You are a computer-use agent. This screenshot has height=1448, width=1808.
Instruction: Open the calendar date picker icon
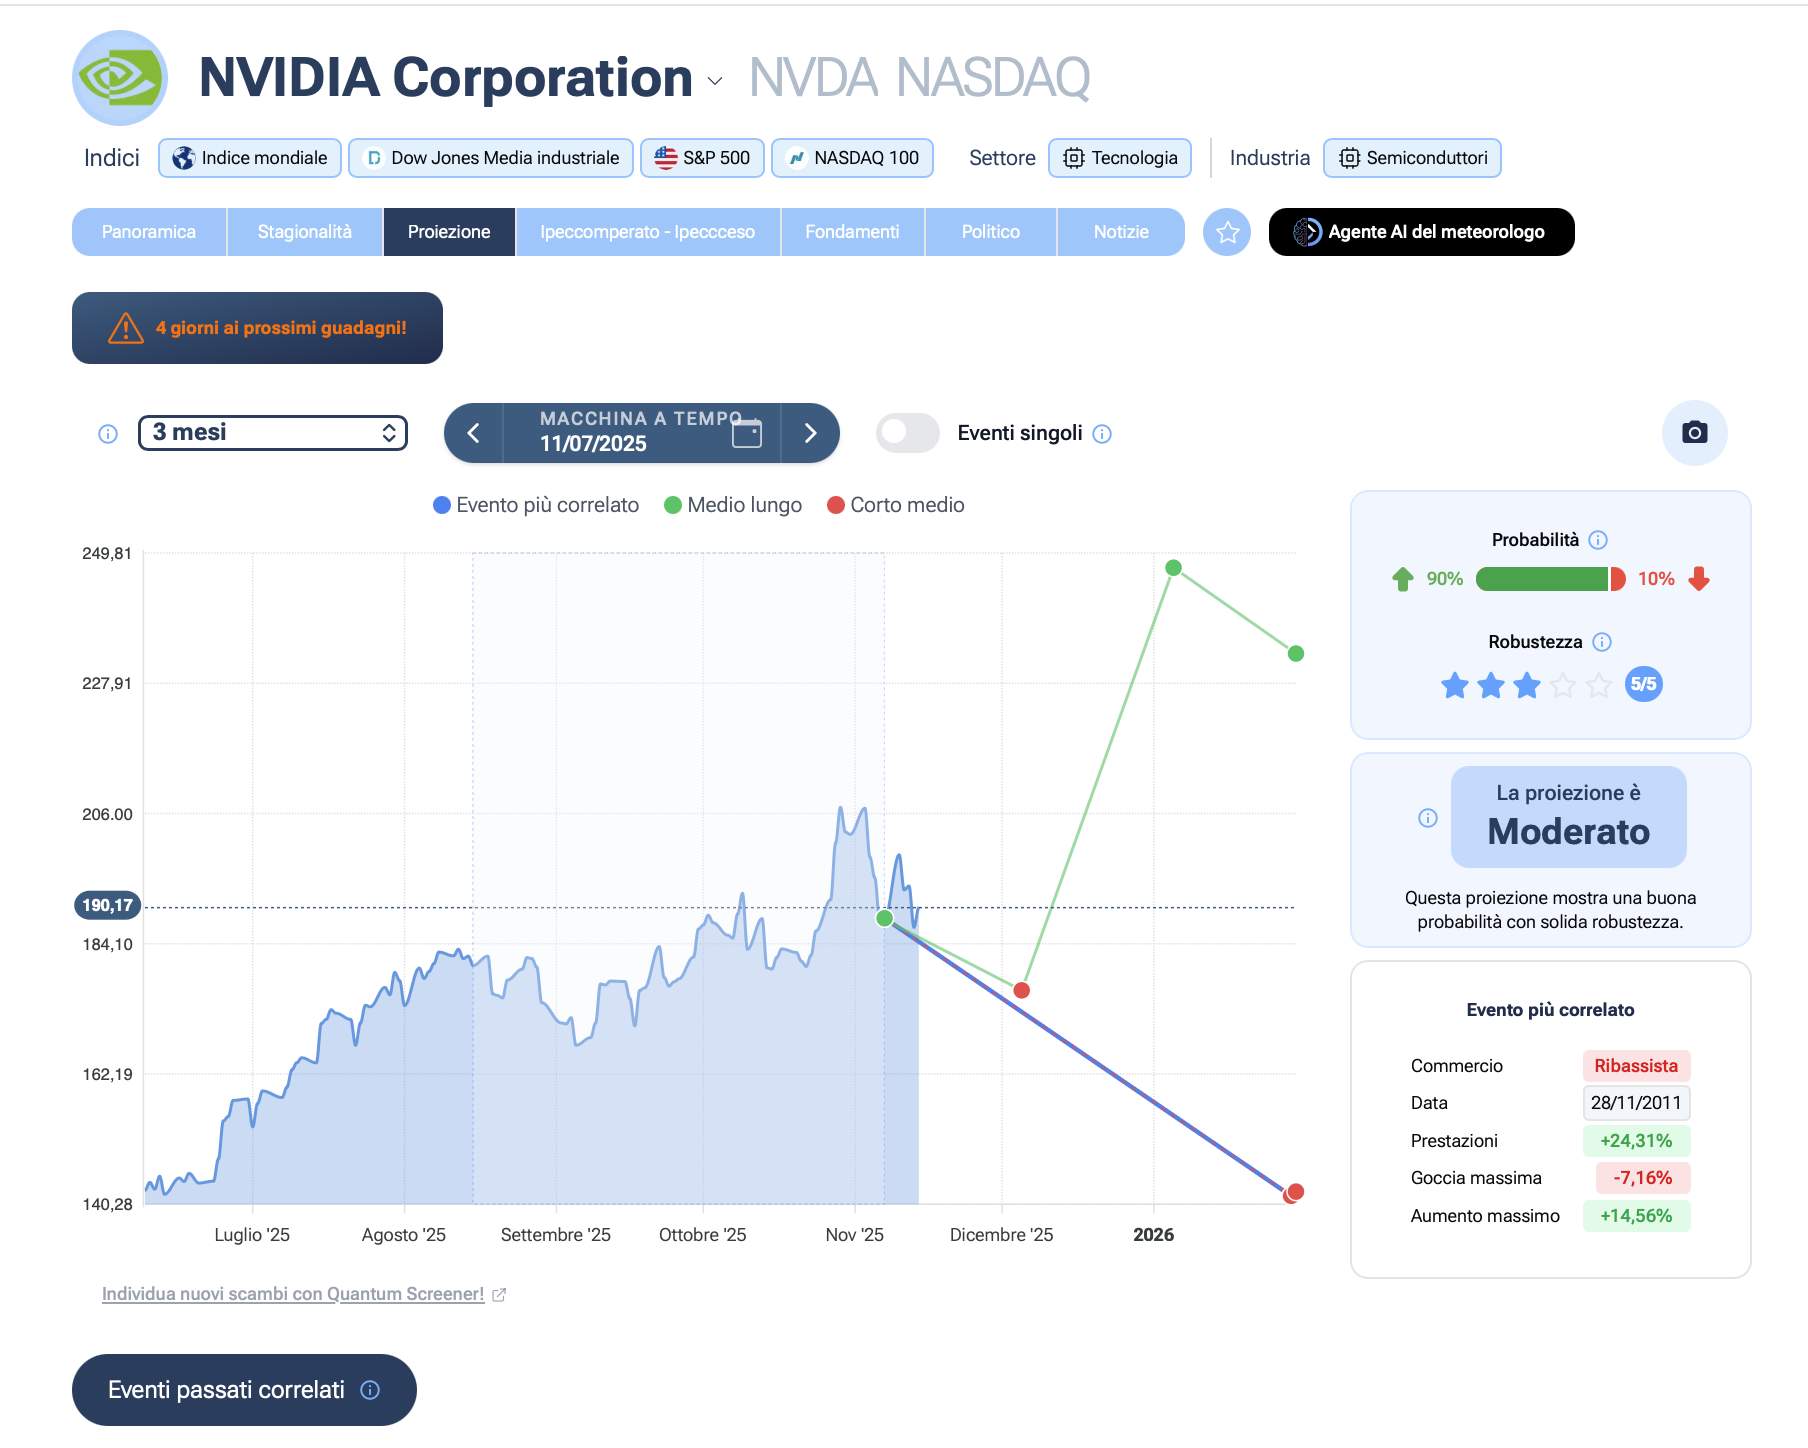(746, 433)
